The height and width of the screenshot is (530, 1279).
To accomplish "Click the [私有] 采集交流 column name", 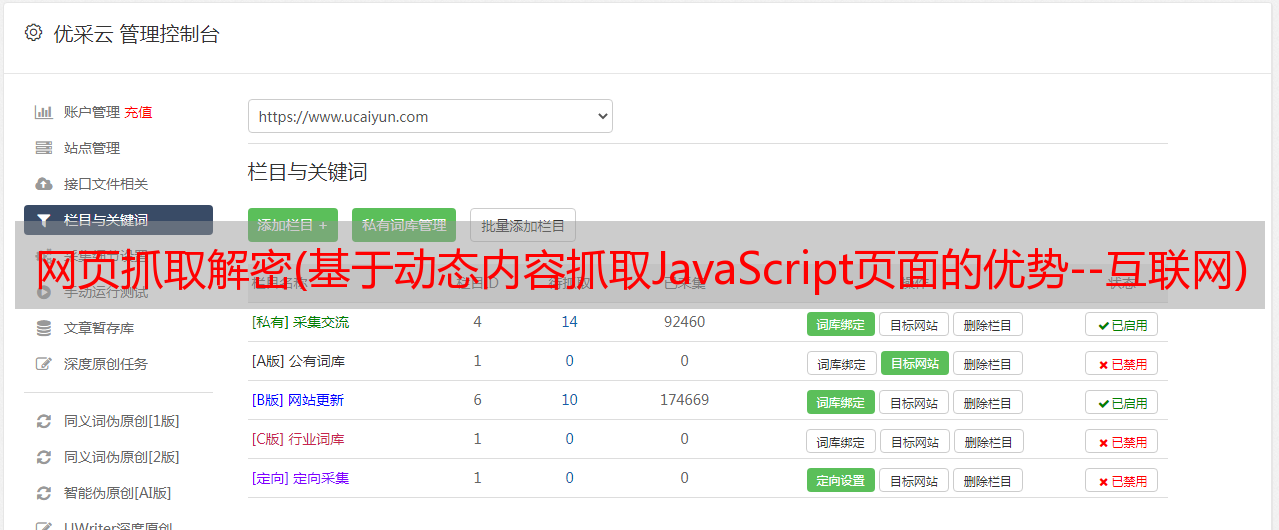I will point(300,322).
